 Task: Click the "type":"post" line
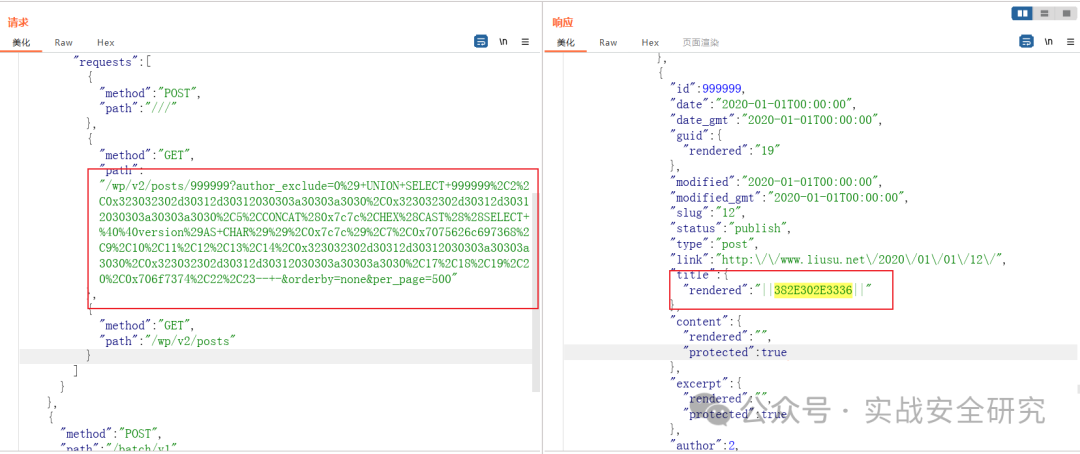tap(714, 244)
